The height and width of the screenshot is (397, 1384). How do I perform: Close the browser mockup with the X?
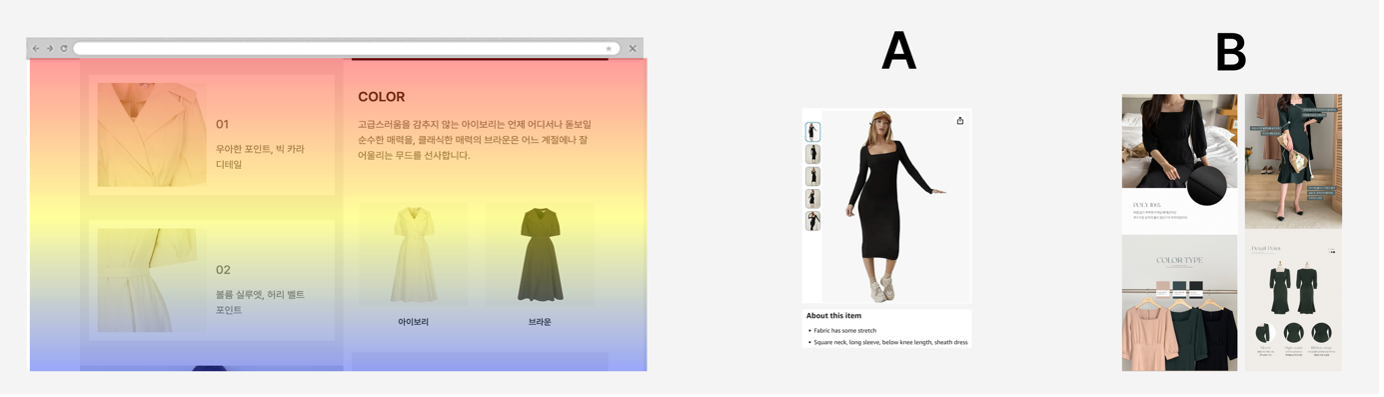point(632,48)
